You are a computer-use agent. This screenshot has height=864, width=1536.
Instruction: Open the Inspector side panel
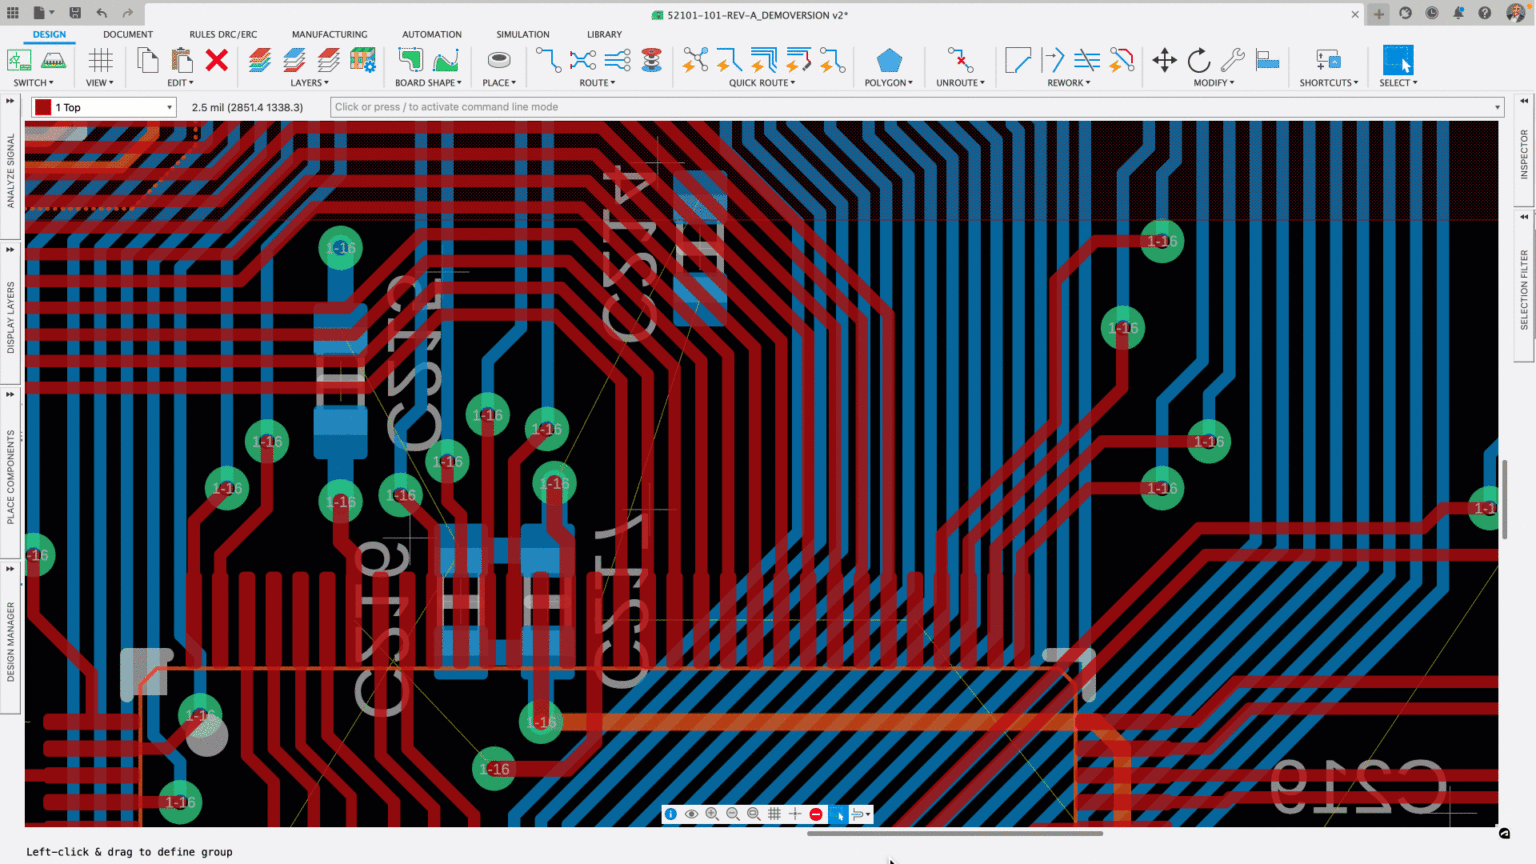[1524, 154]
